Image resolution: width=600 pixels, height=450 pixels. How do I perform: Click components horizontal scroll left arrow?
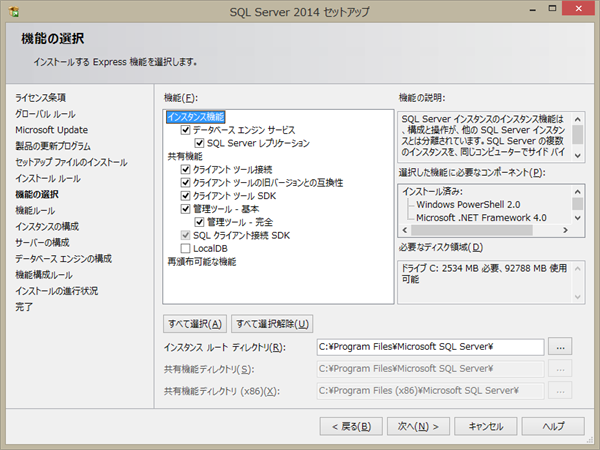tap(405, 230)
